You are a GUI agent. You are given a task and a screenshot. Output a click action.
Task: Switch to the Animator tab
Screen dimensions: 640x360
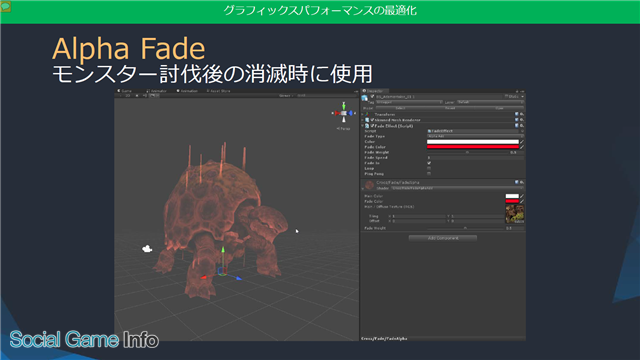[x=156, y=91]
